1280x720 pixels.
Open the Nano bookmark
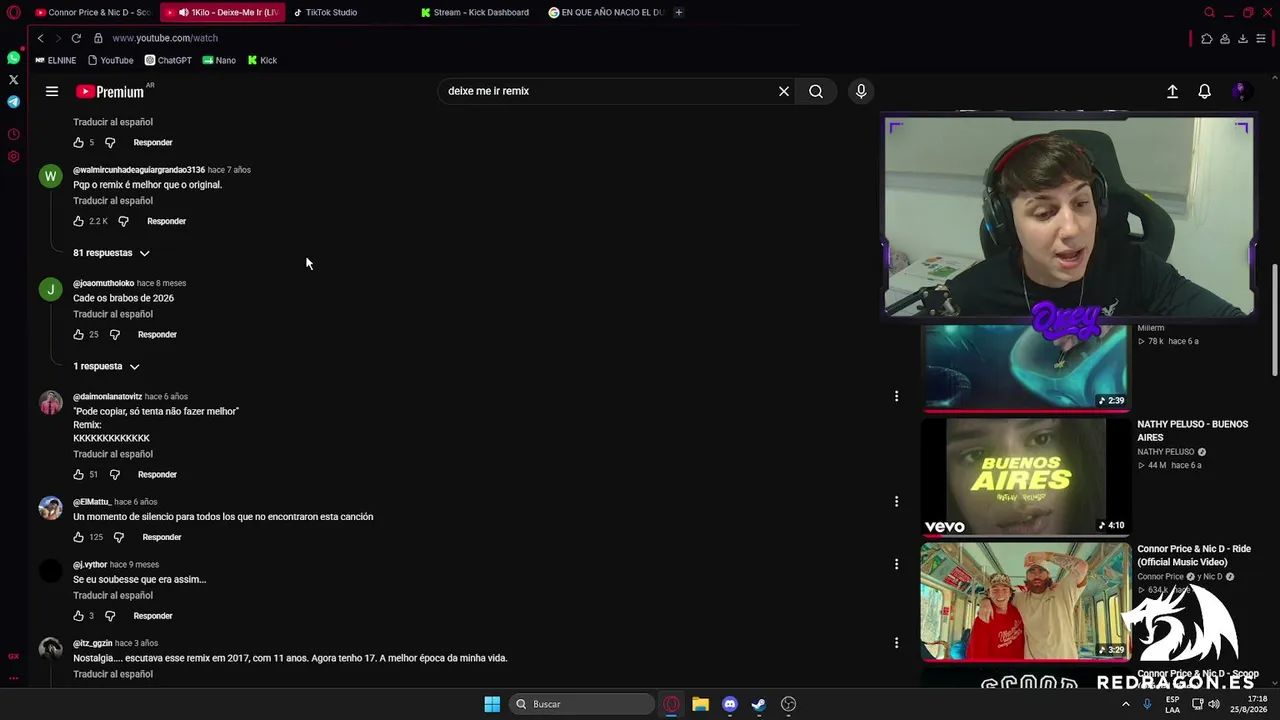tap(219, 60)
